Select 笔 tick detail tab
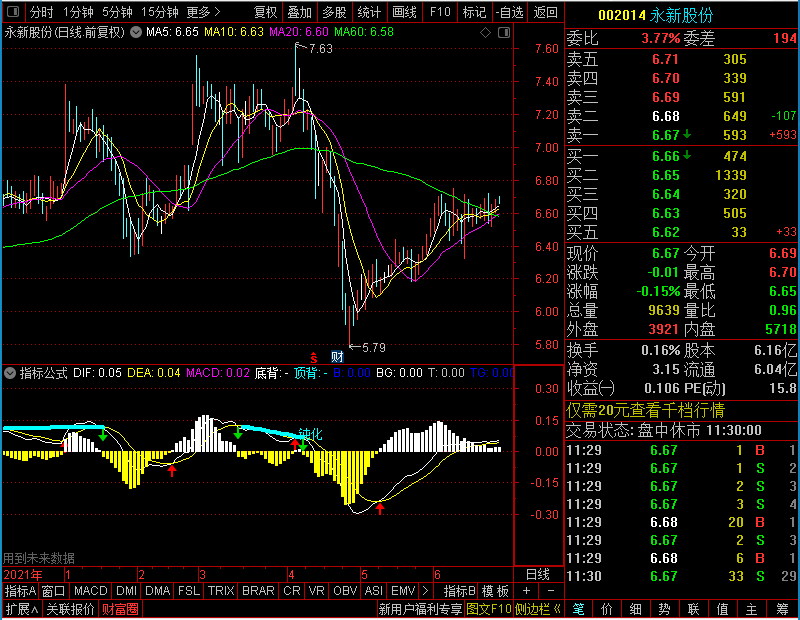Viewport: 800px width, 620px height. tap(578, 609)
